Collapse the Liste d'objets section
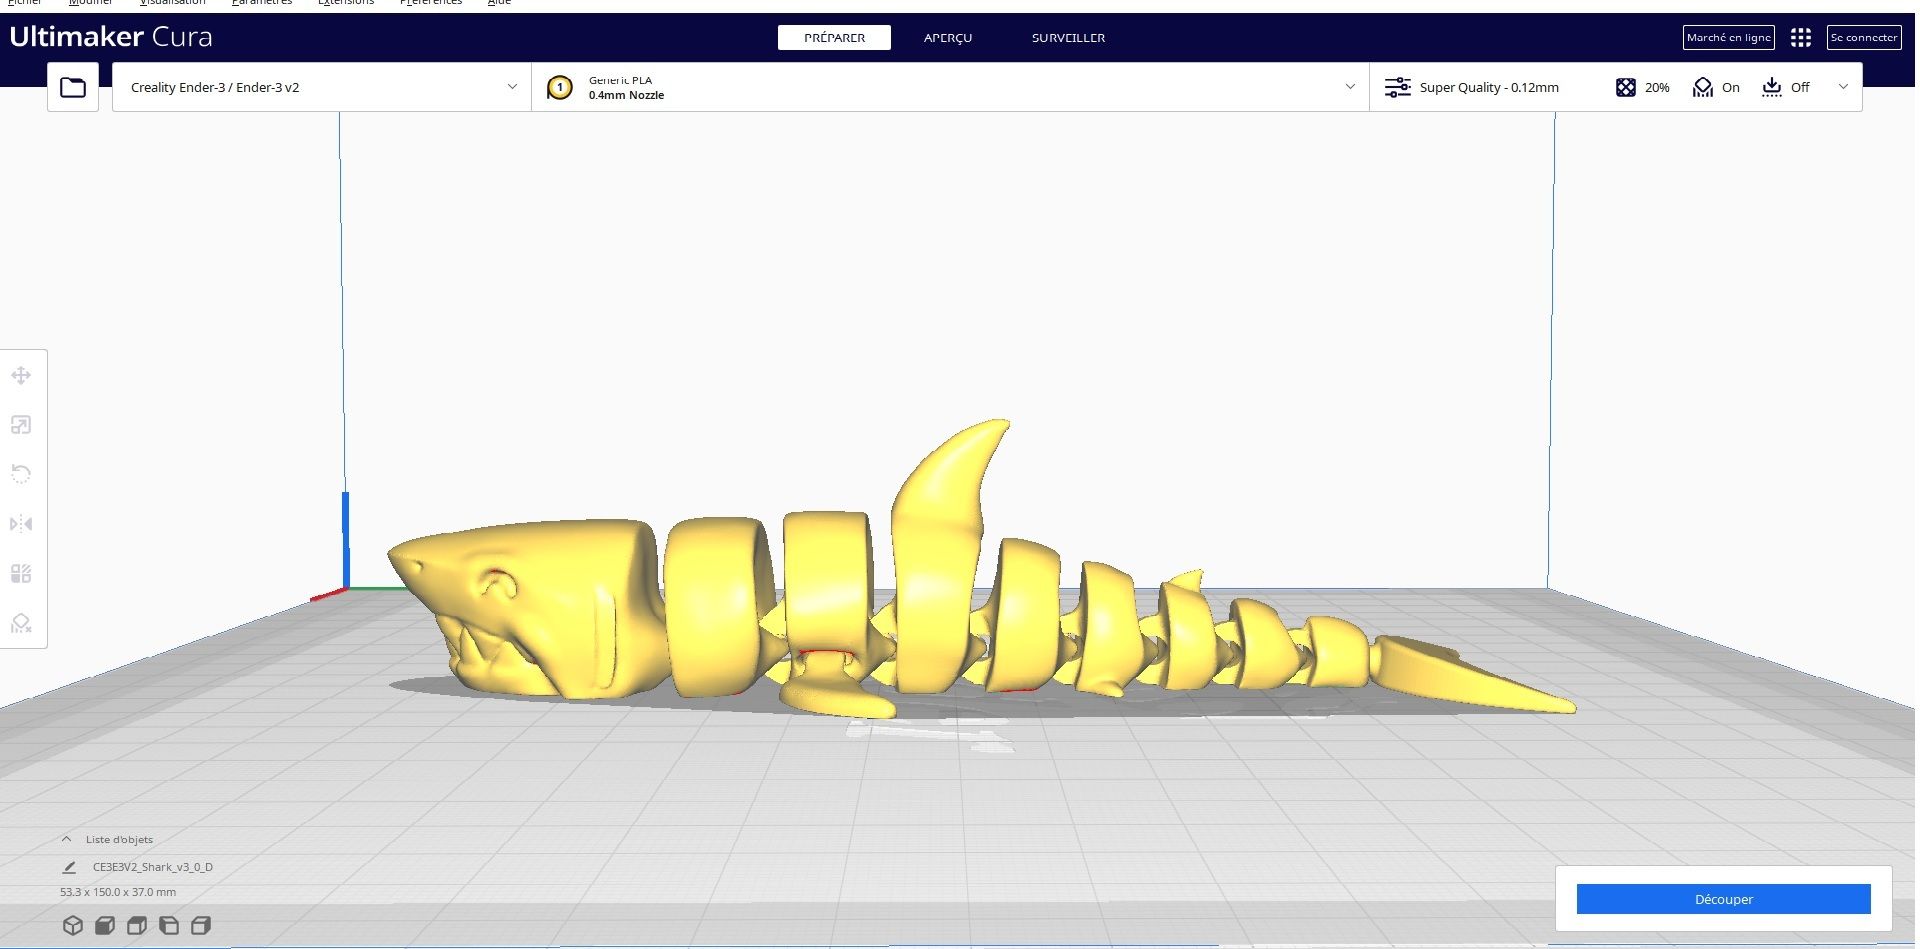Image resolution: width=1920 pixels, height=949 pixels. point(66,839)
